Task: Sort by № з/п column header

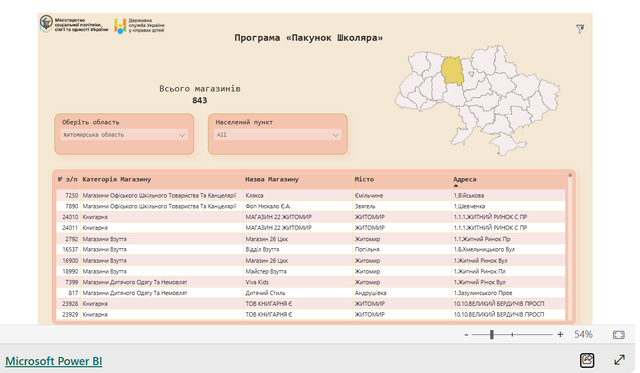Action: (x=67, y=179)
